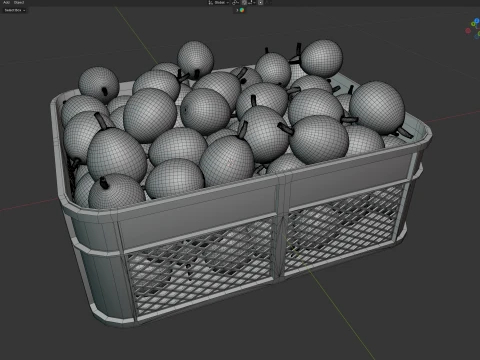Open the Object menu in viewport header
This screenshot has height=360, width=480.
coord(19,2)
